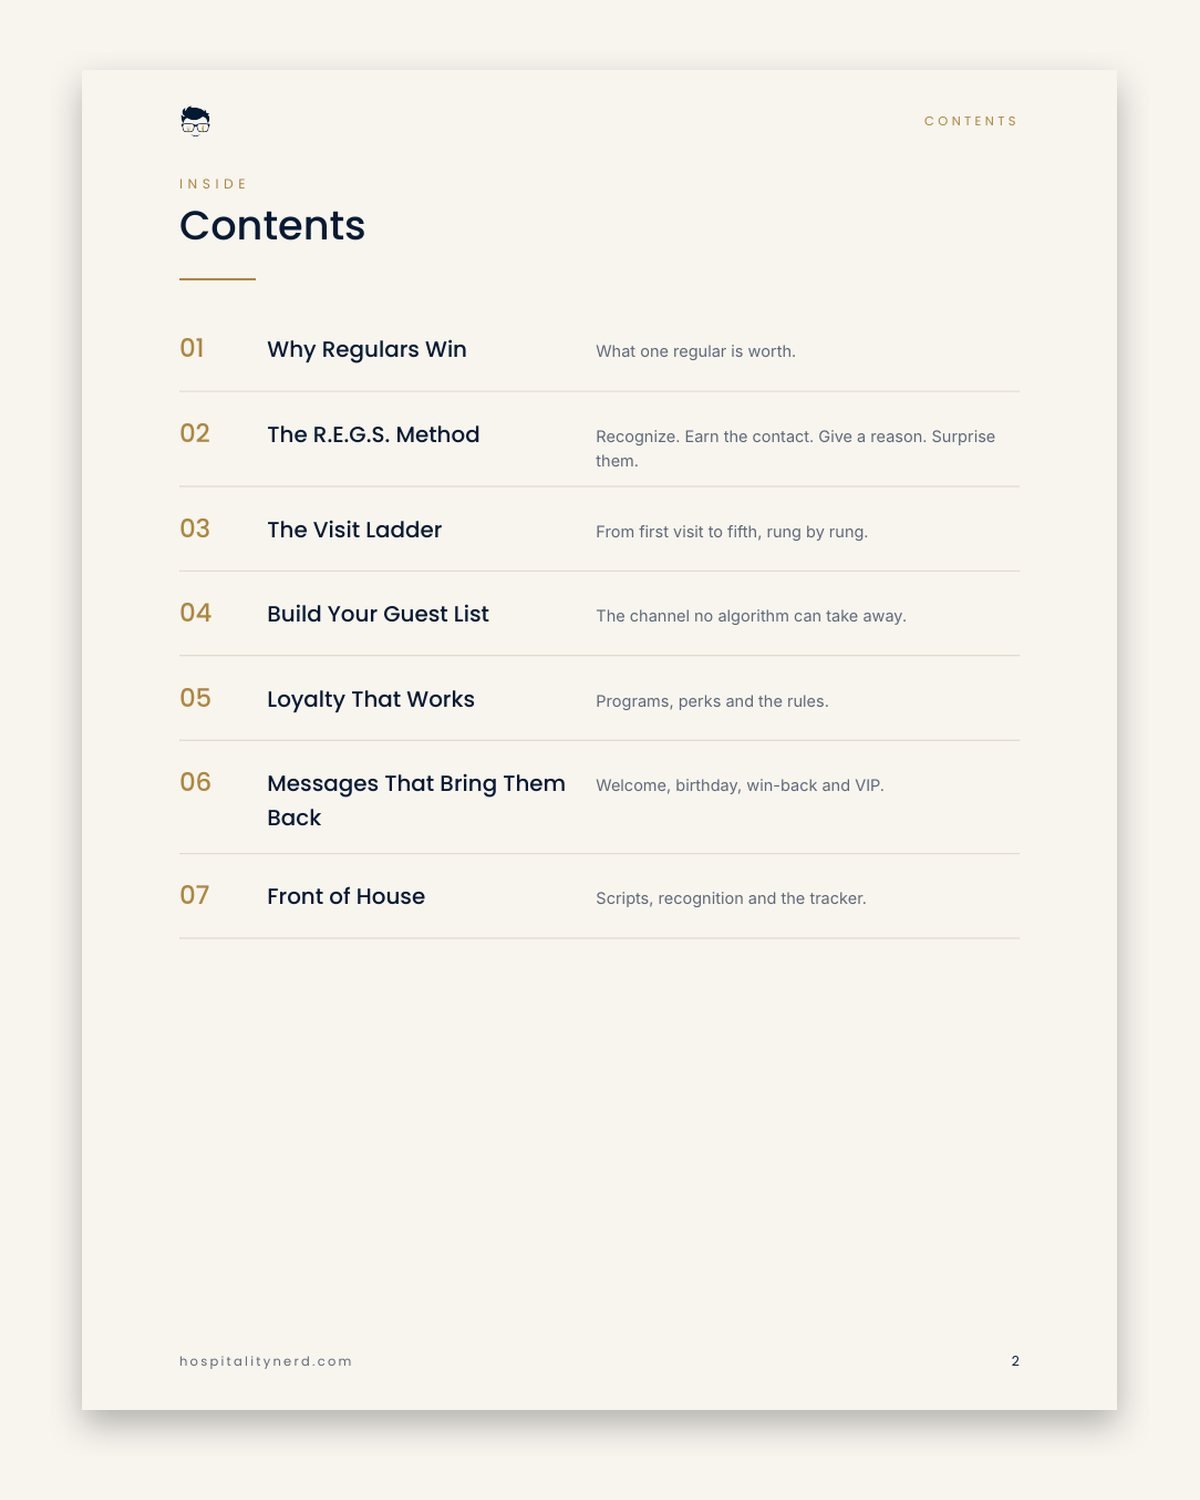Image resolution: width=1200 pixels, height=1500 pixels.
Task: Select chapter number 03
Action: [195, 528]
